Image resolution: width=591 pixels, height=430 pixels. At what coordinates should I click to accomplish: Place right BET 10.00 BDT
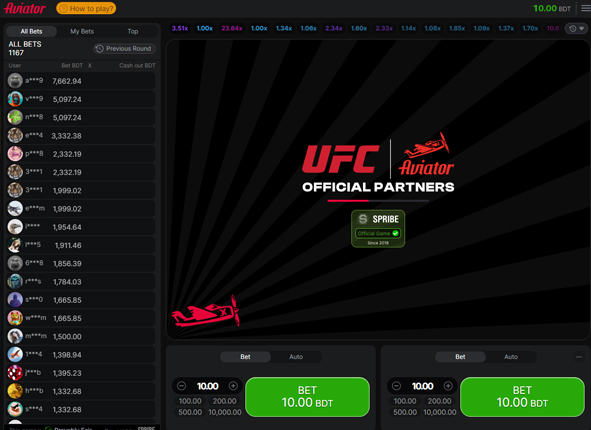(522, 397)
